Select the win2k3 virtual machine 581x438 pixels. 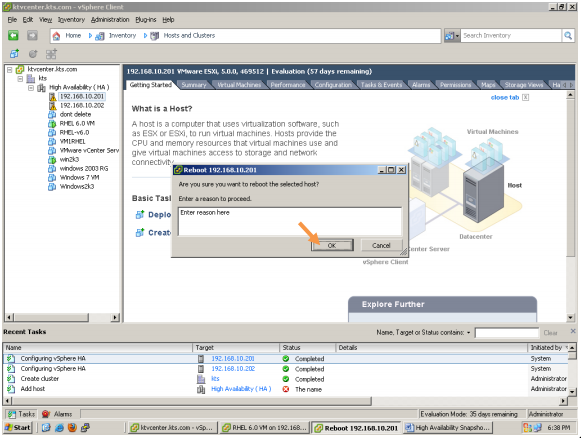pyautogui.click(x=69, y=159)
